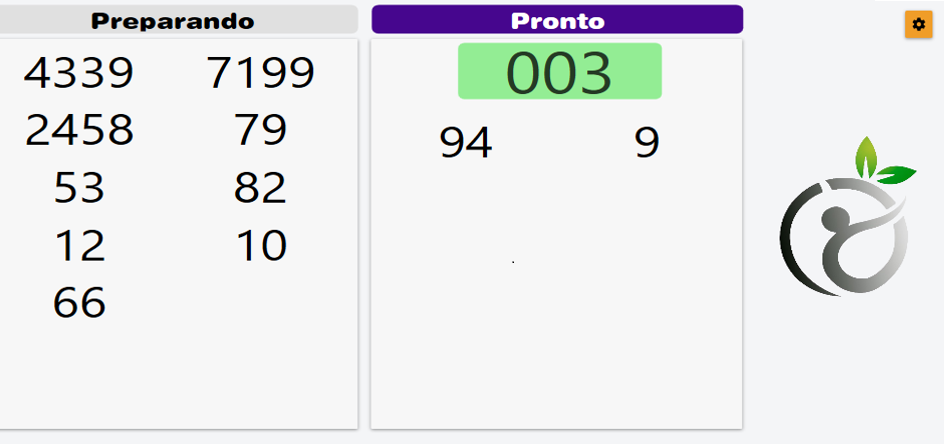Image resolution: width=944 pixels, height=444 pixels.
Task: Select ready order 94
Action: pyautogui.click(x=465, y=142)
